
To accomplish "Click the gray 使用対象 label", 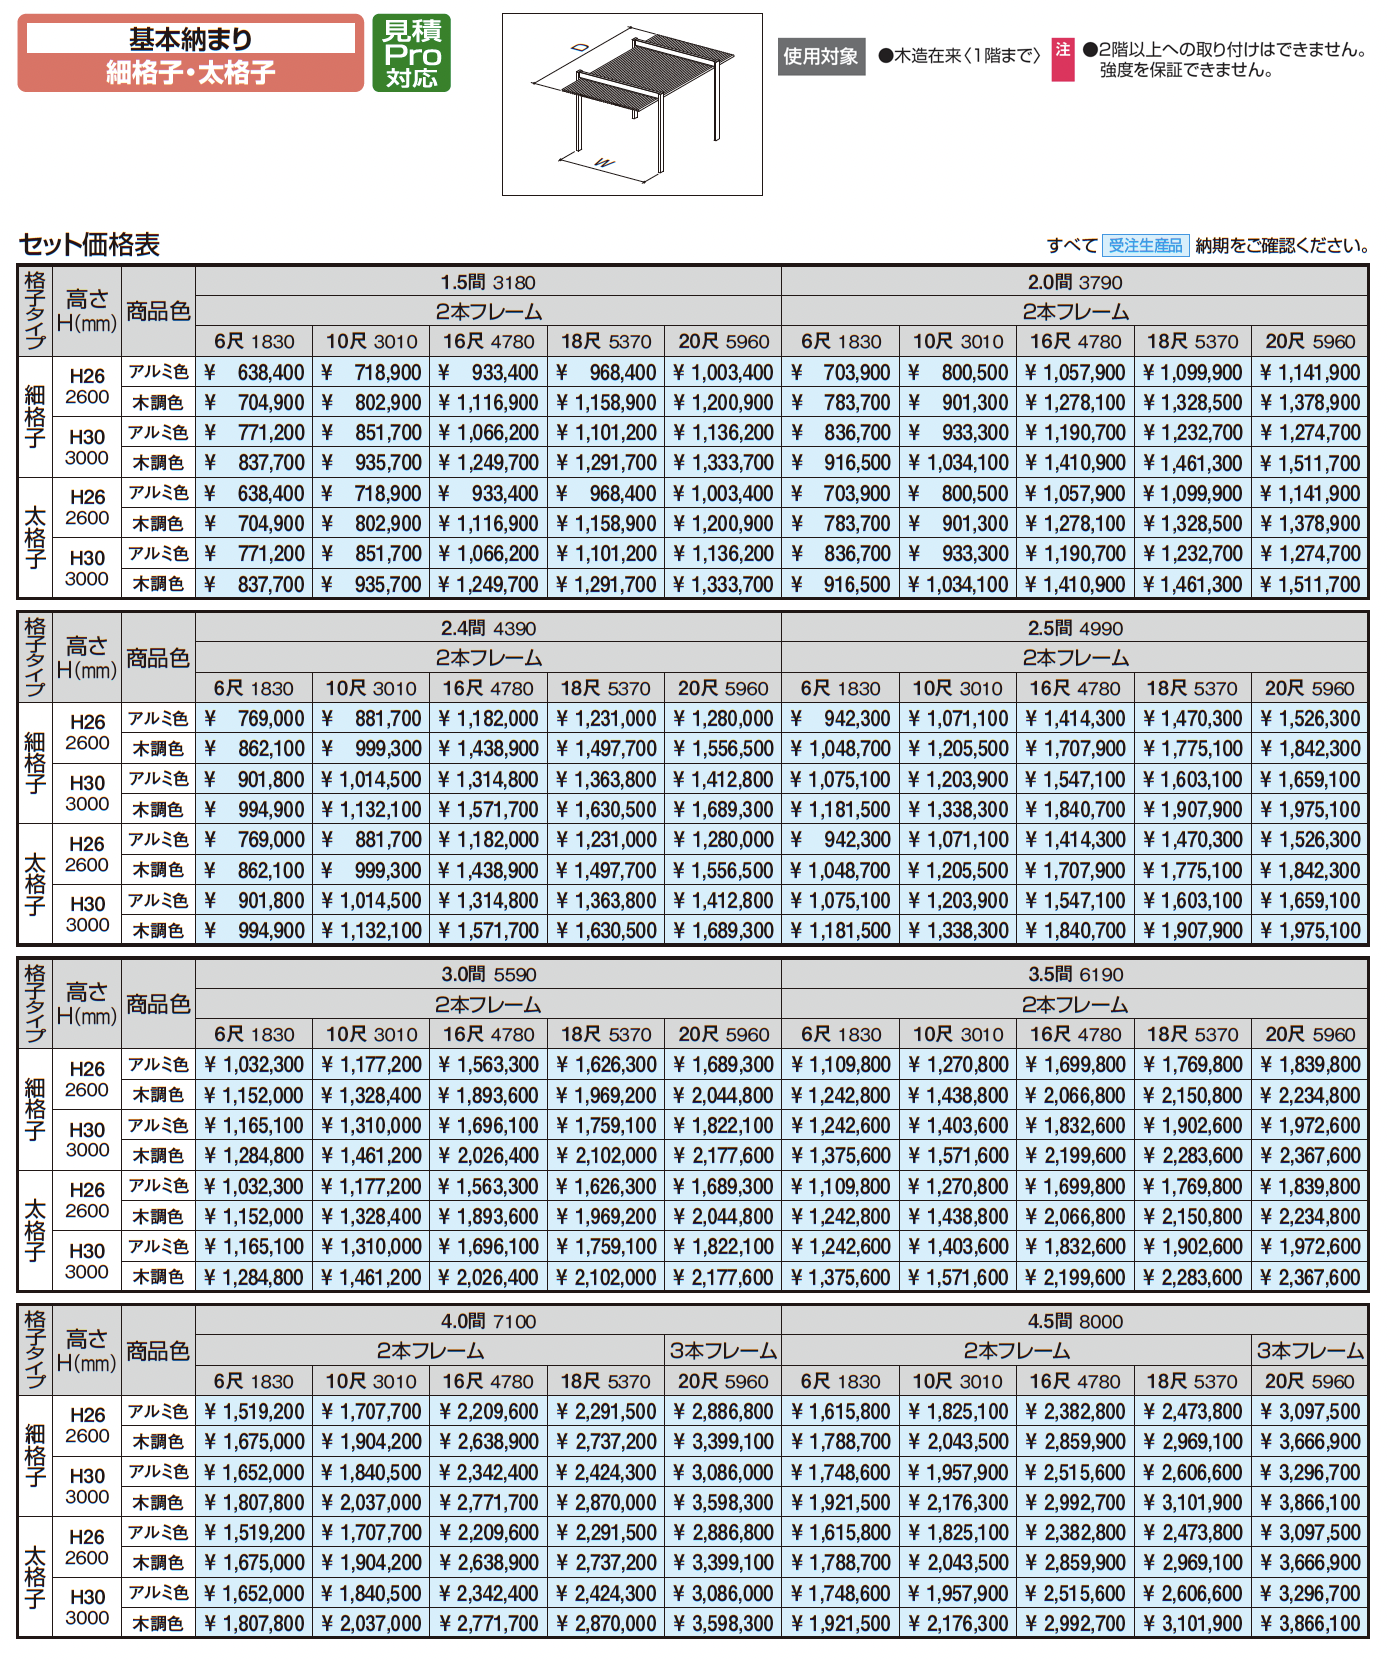I will coord(820,57).
